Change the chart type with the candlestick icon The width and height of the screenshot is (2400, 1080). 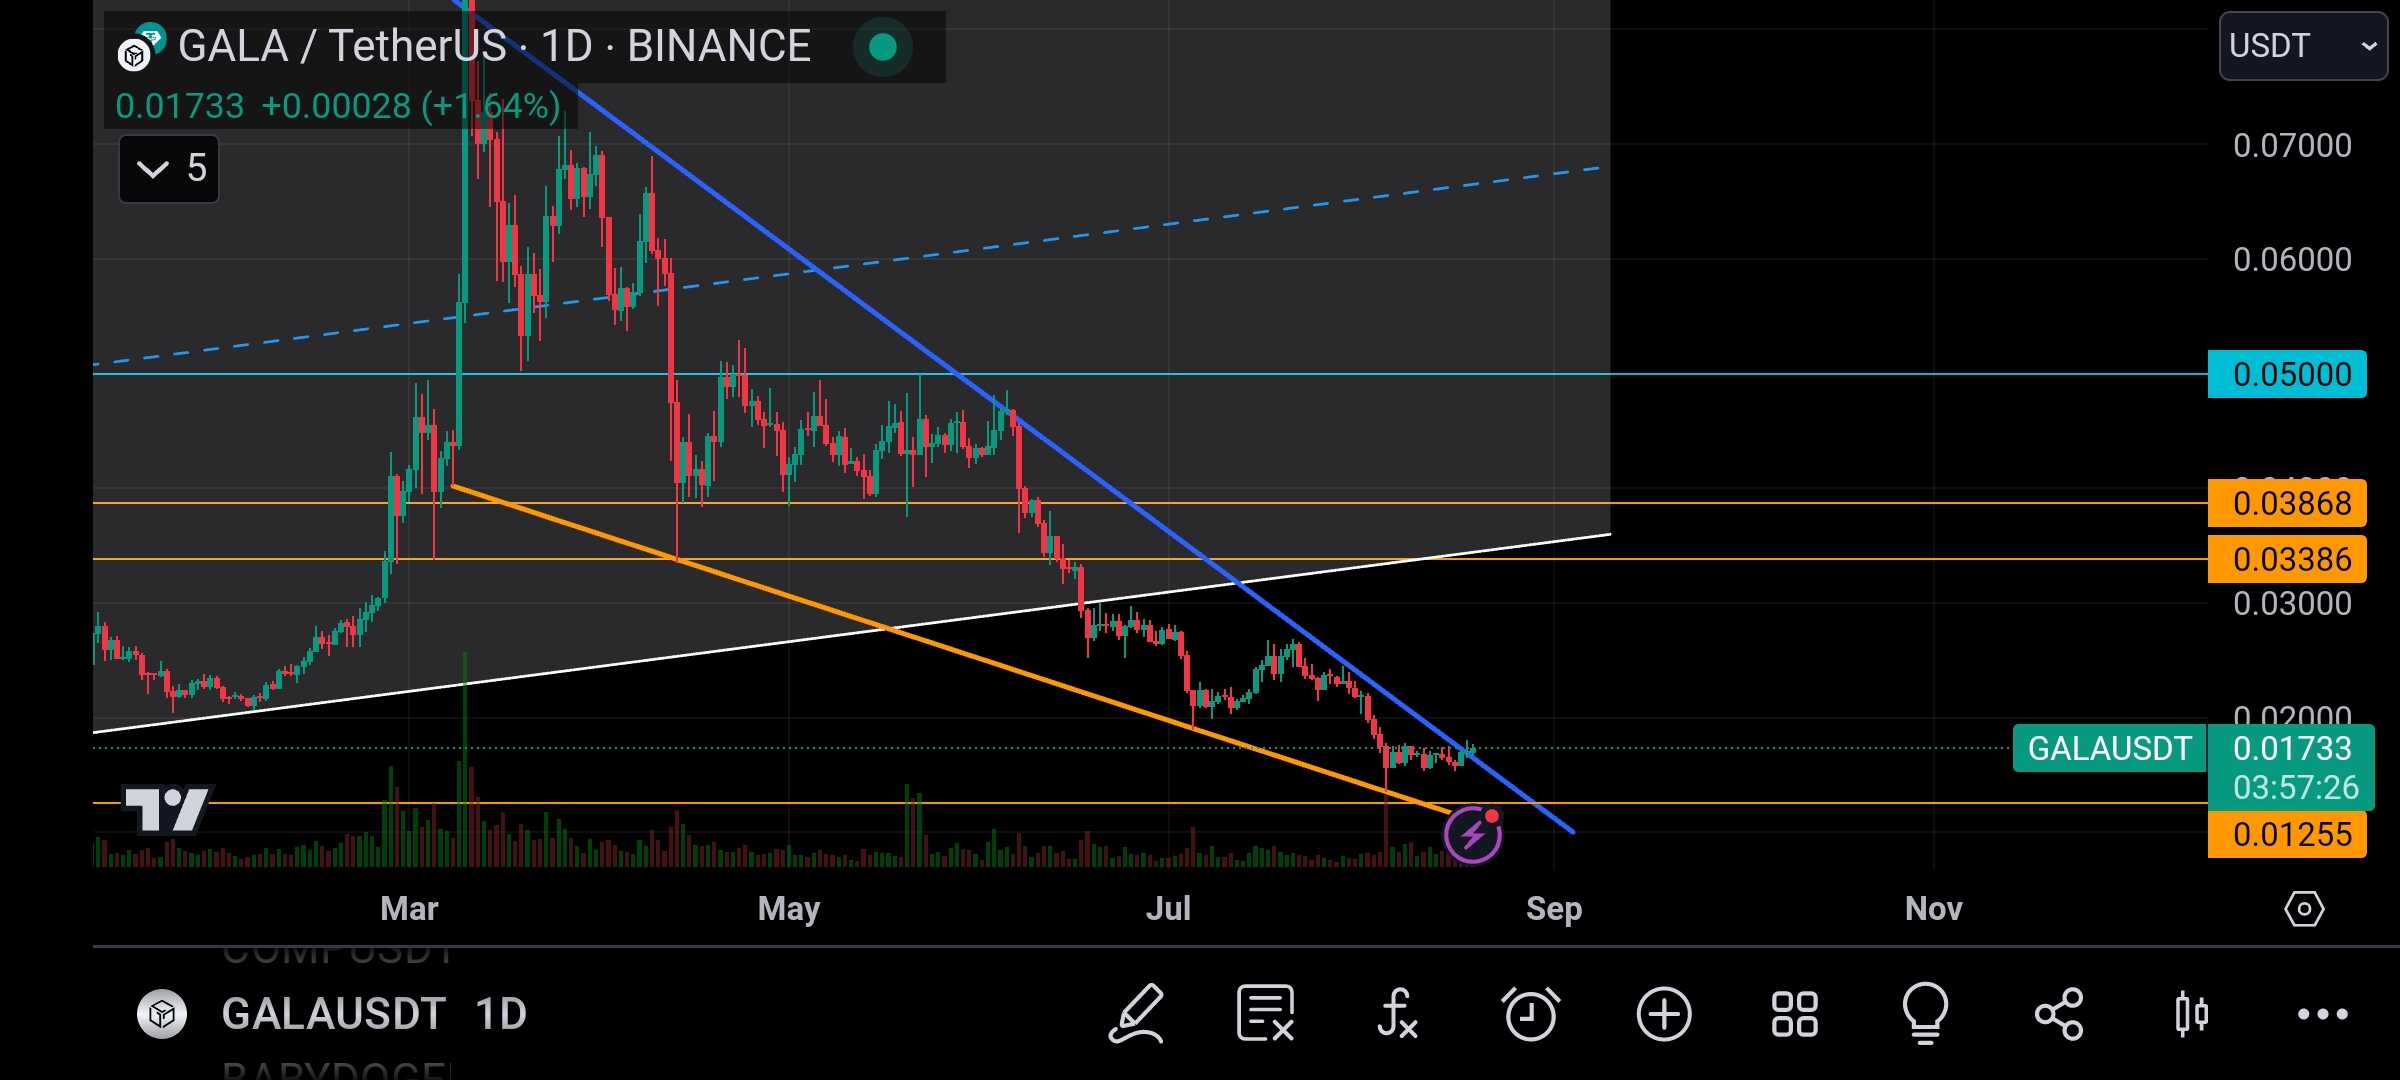click(x=2192, y=1014)
